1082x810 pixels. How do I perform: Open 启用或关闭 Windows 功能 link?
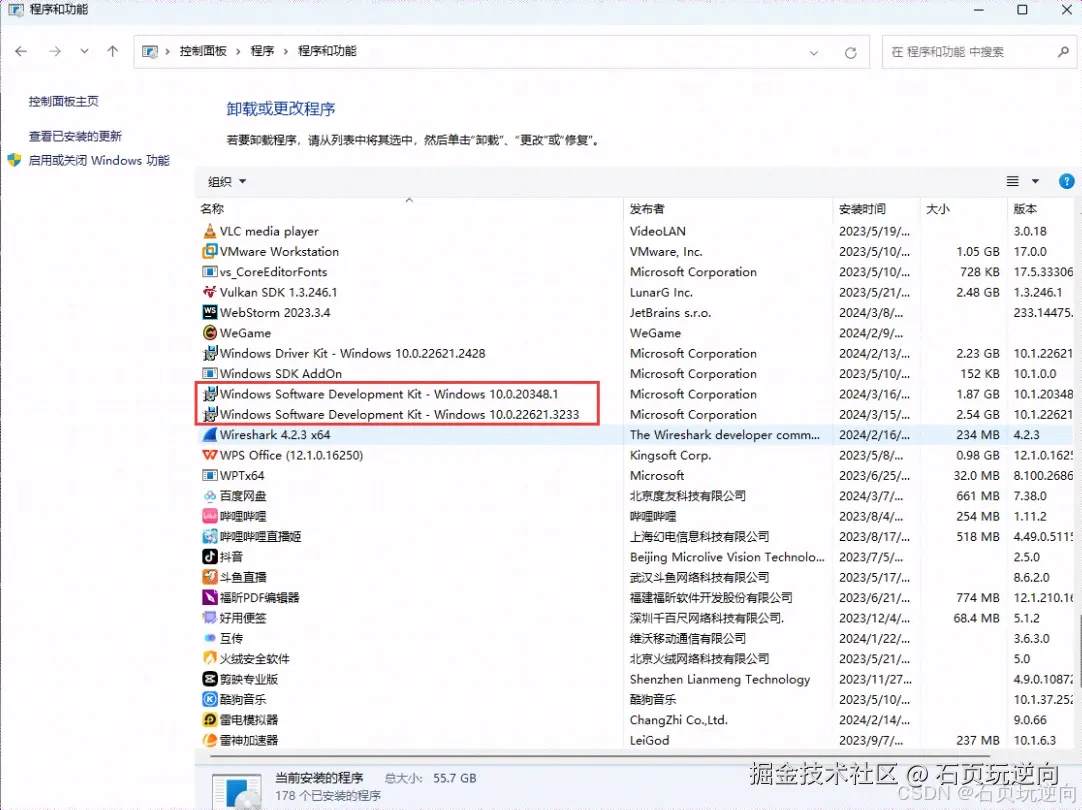[x=99, y=160]
